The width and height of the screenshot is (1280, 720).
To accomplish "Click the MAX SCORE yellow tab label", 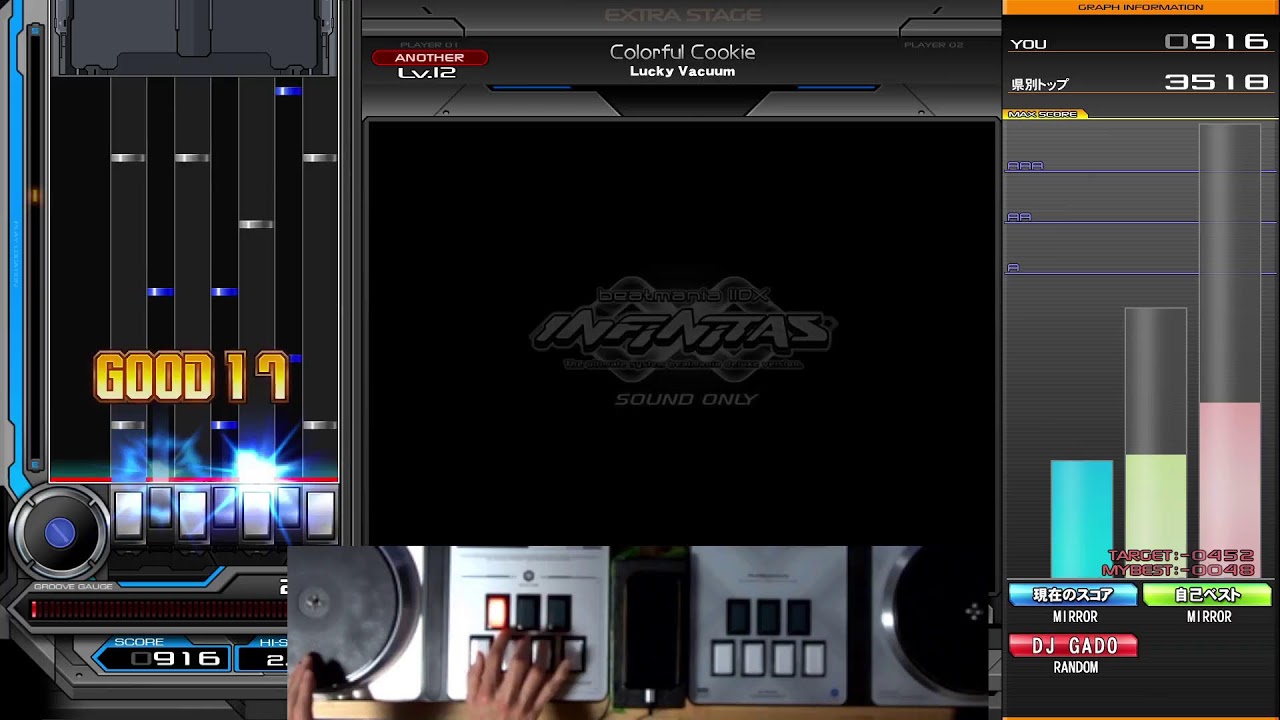I will tap(1043, 114).
